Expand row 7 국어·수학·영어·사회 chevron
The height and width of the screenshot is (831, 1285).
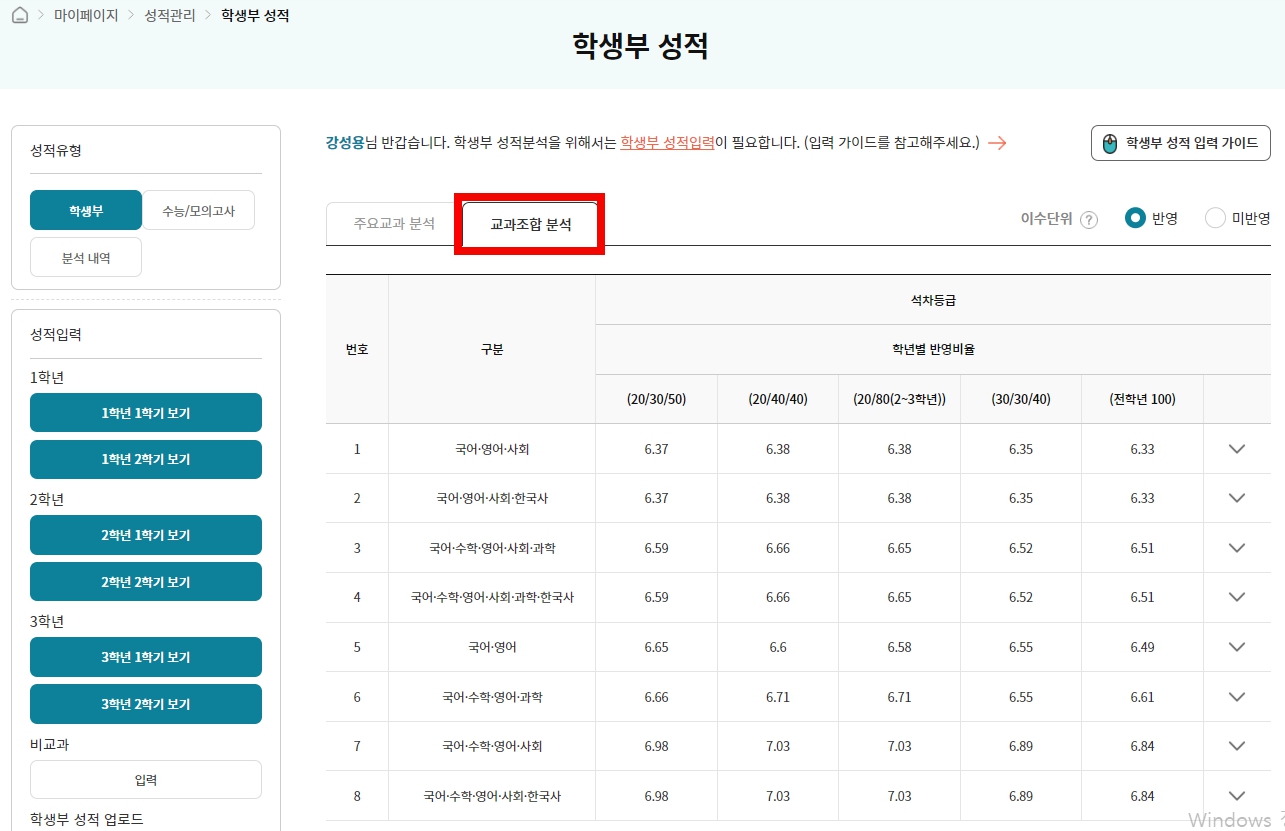(1237, 746)
